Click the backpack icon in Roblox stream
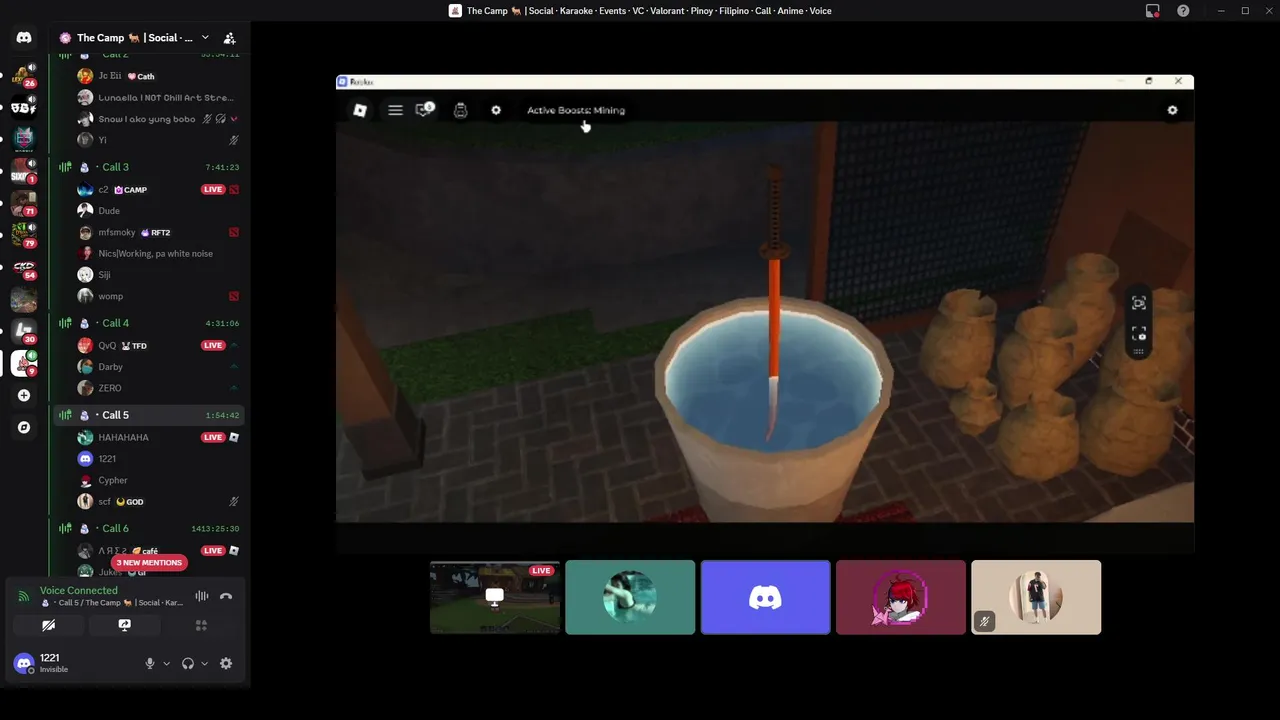 (460, 110)
